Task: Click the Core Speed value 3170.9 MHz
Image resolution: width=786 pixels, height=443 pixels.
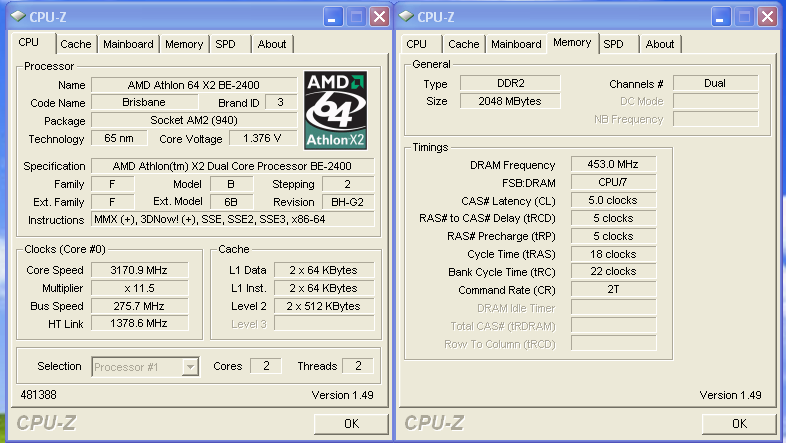Action: 139,270
